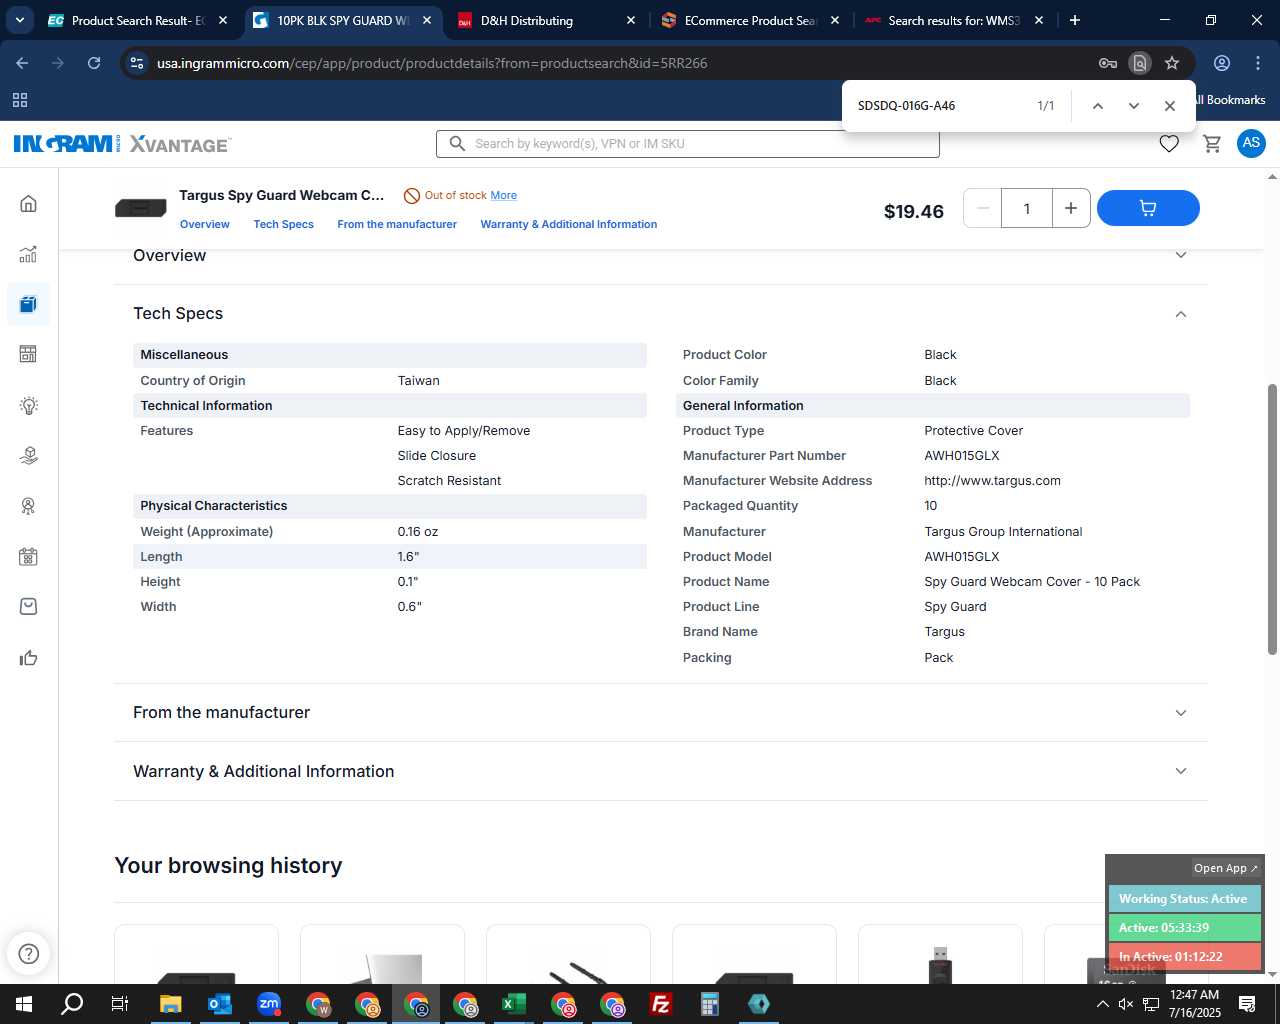
Task: Open Zoom from the taskbar
Action: (x=269, y=1004)
